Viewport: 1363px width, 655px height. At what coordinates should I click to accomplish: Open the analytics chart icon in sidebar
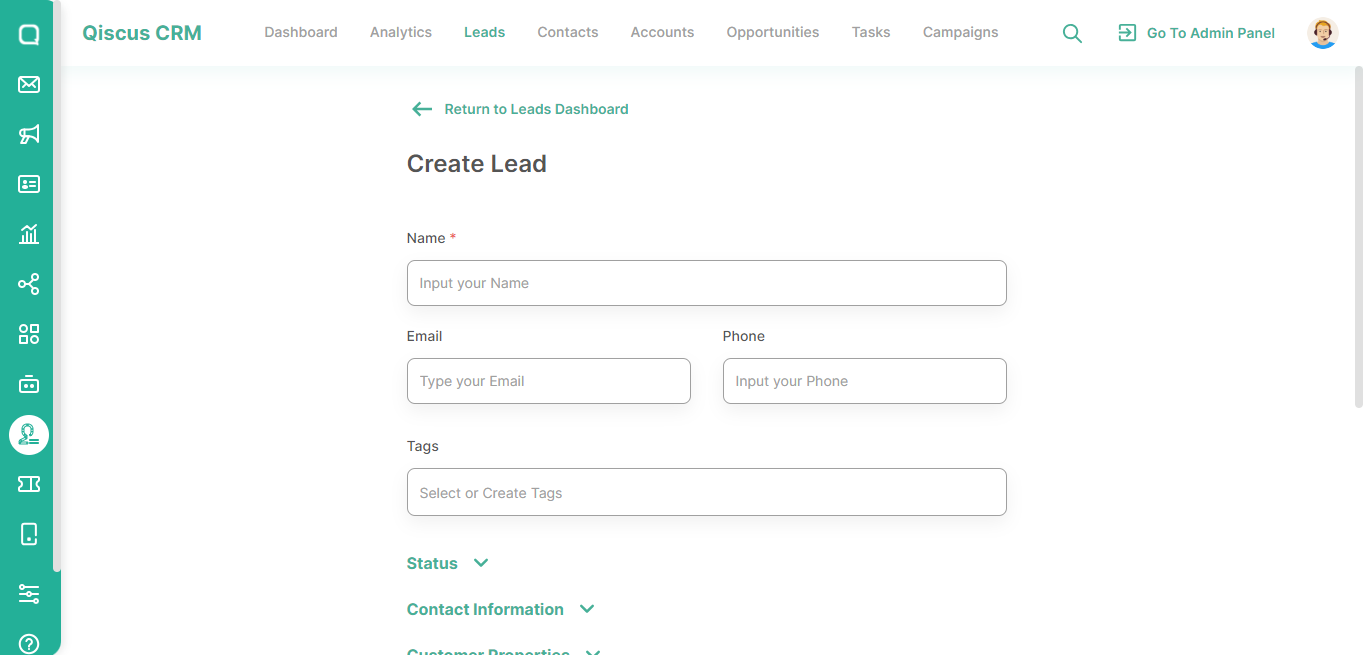pyautogui.click(x=29, y=234)
